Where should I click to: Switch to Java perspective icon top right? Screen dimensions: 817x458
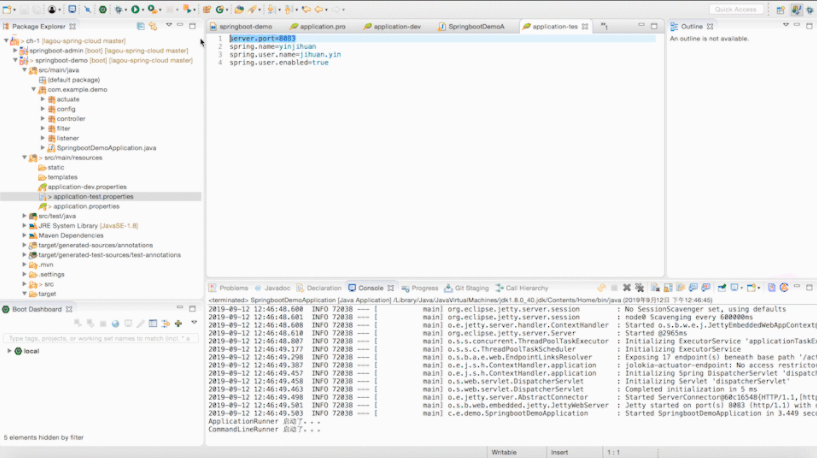pos(796,9)
